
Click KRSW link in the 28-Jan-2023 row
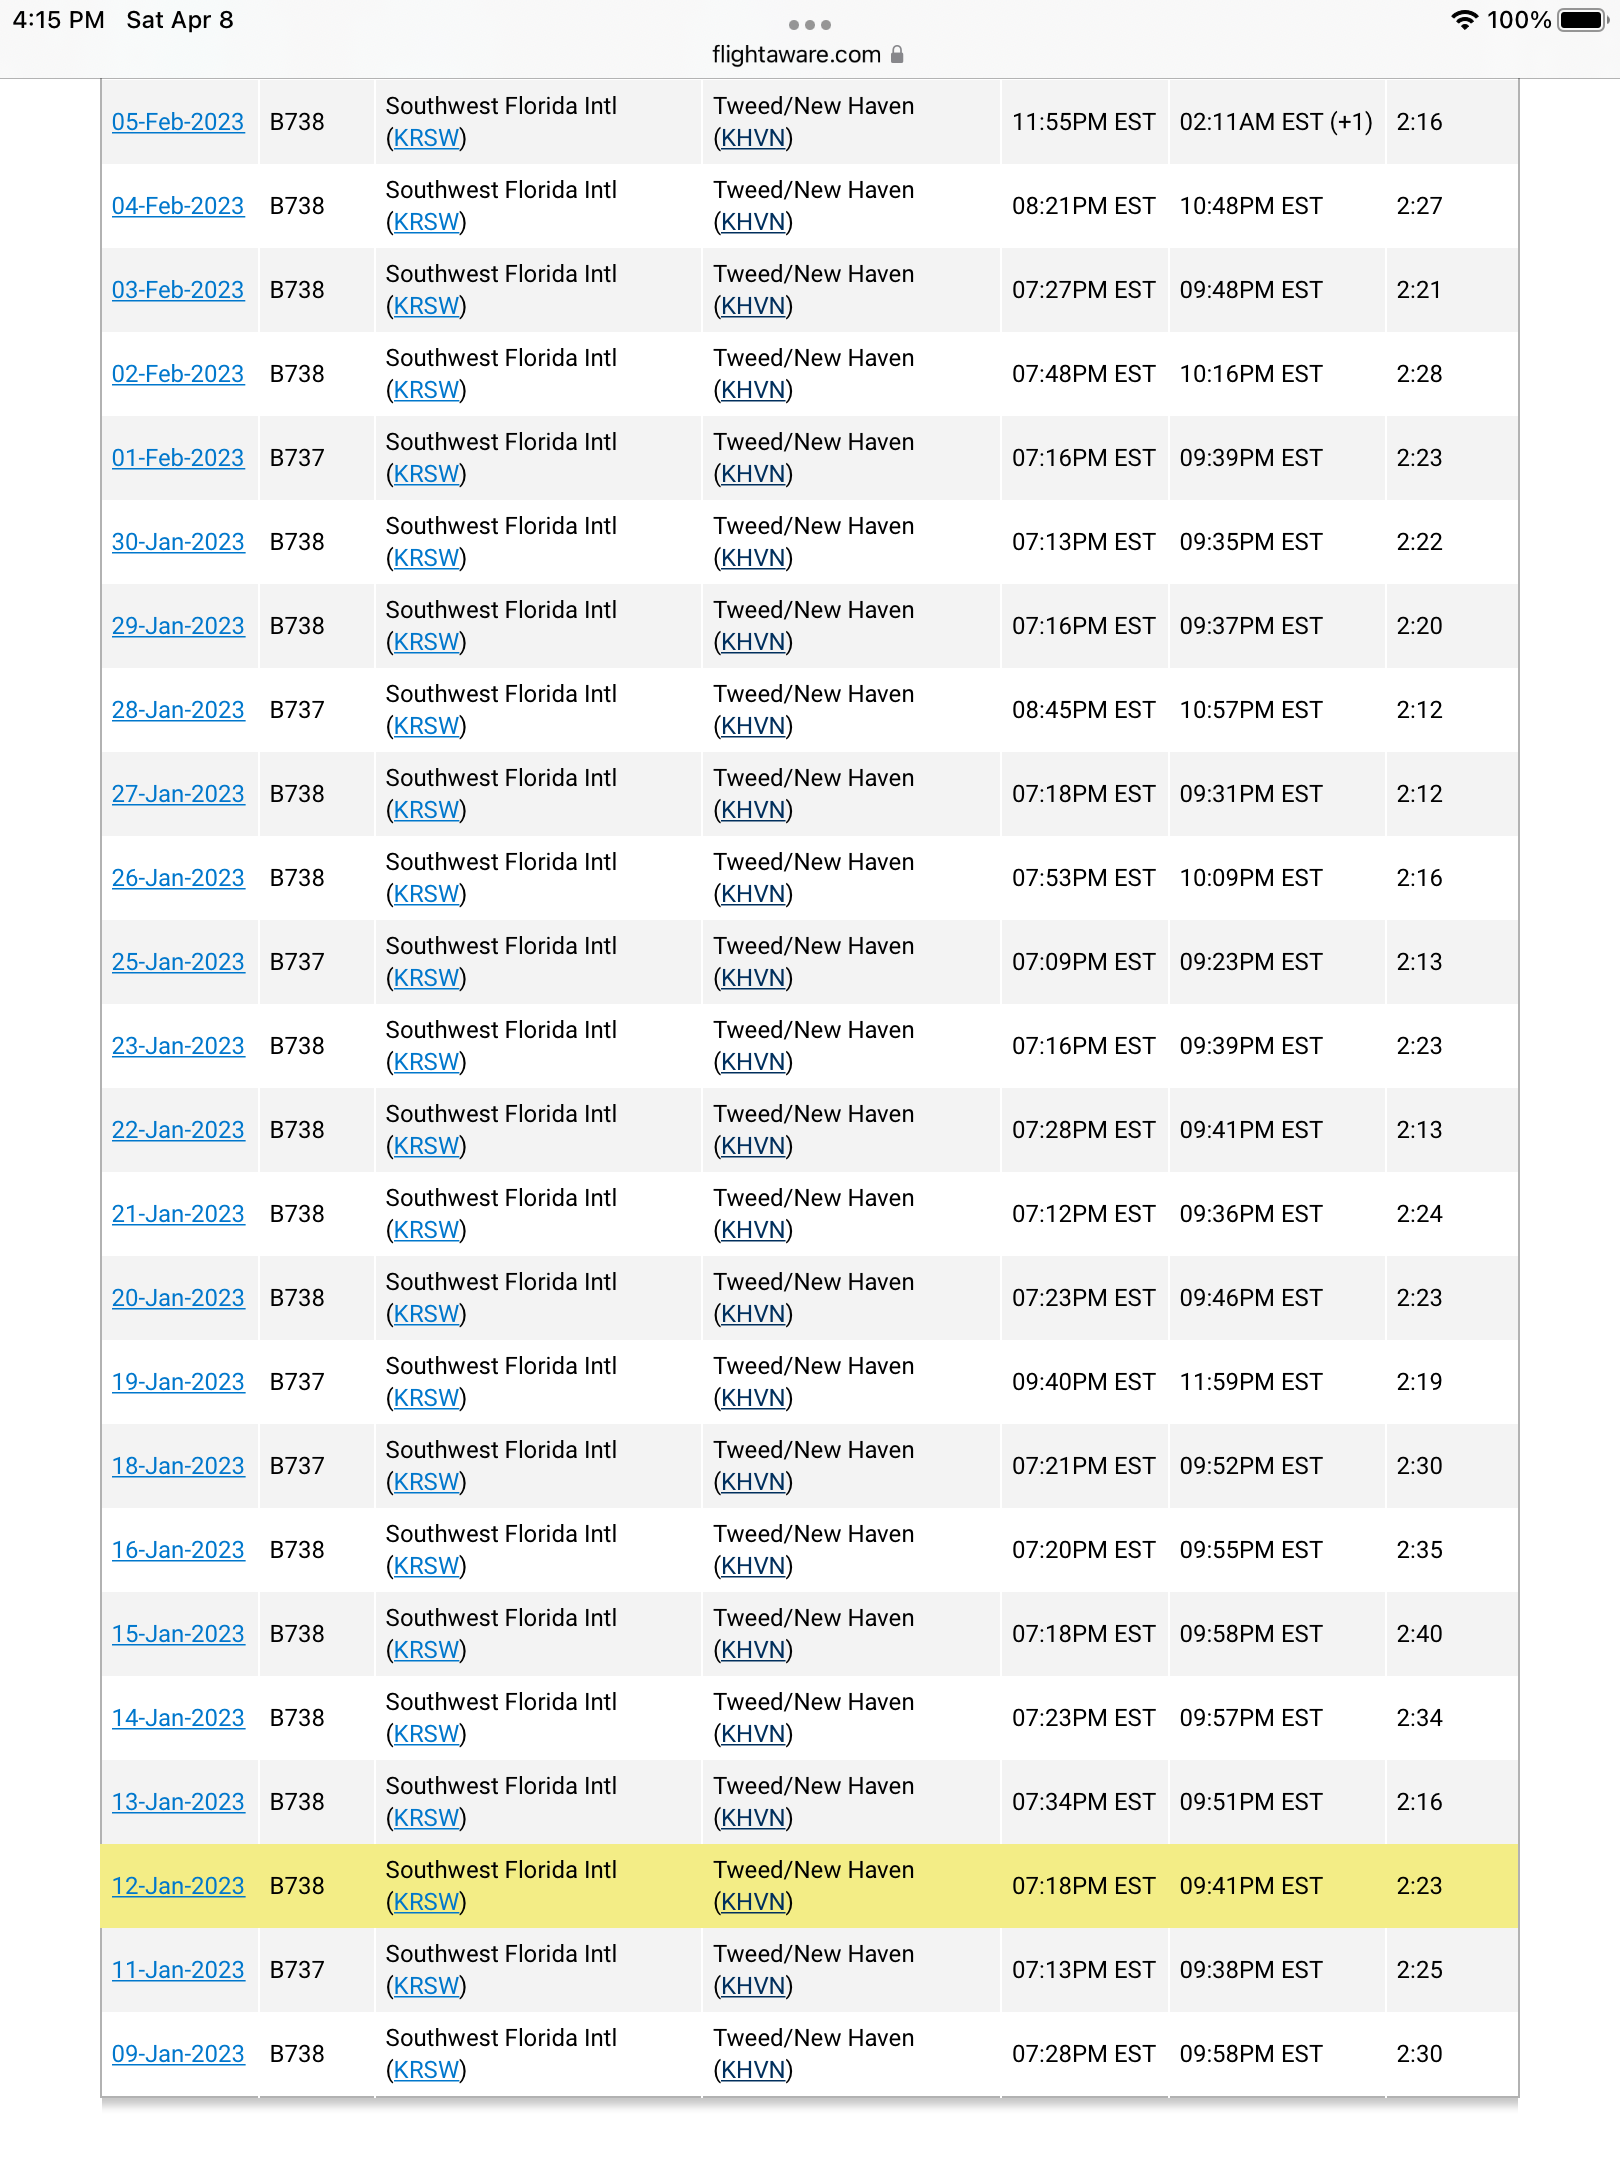426,726
